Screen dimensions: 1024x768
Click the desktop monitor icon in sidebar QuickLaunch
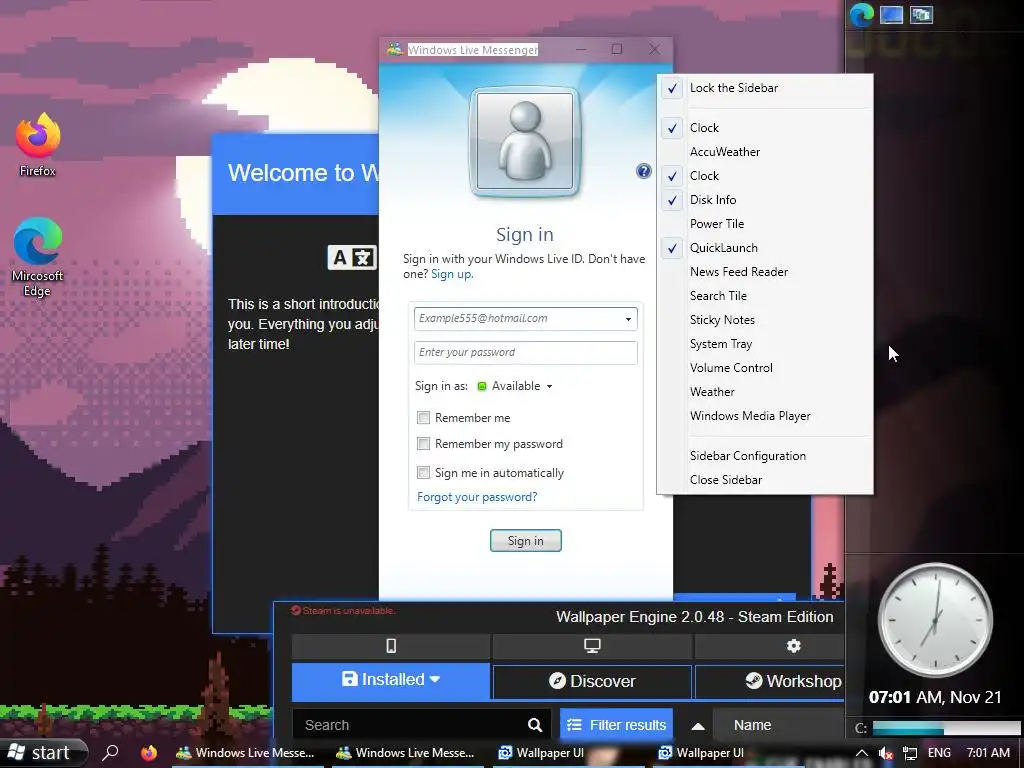click(x=891, y=14)
